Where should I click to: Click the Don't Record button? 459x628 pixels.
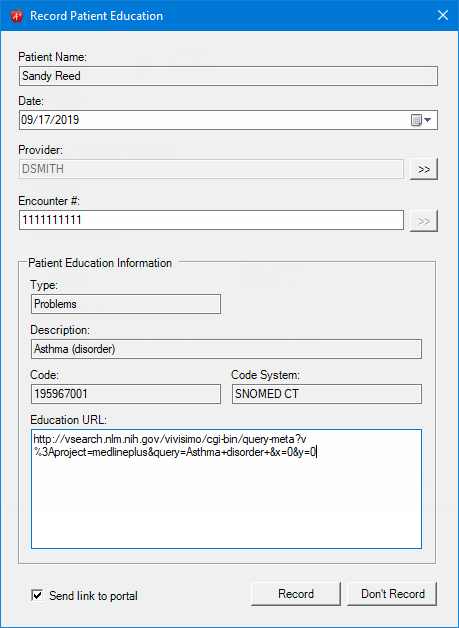[392, 594]
